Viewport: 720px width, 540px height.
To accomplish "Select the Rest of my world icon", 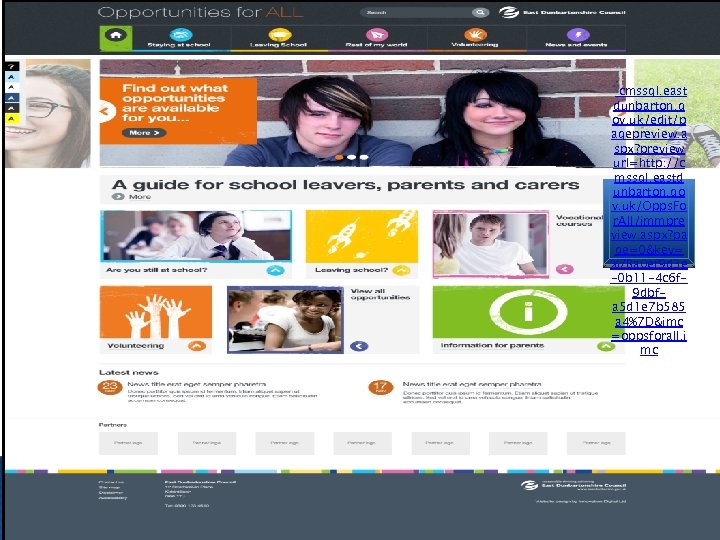I will [377, 35].
